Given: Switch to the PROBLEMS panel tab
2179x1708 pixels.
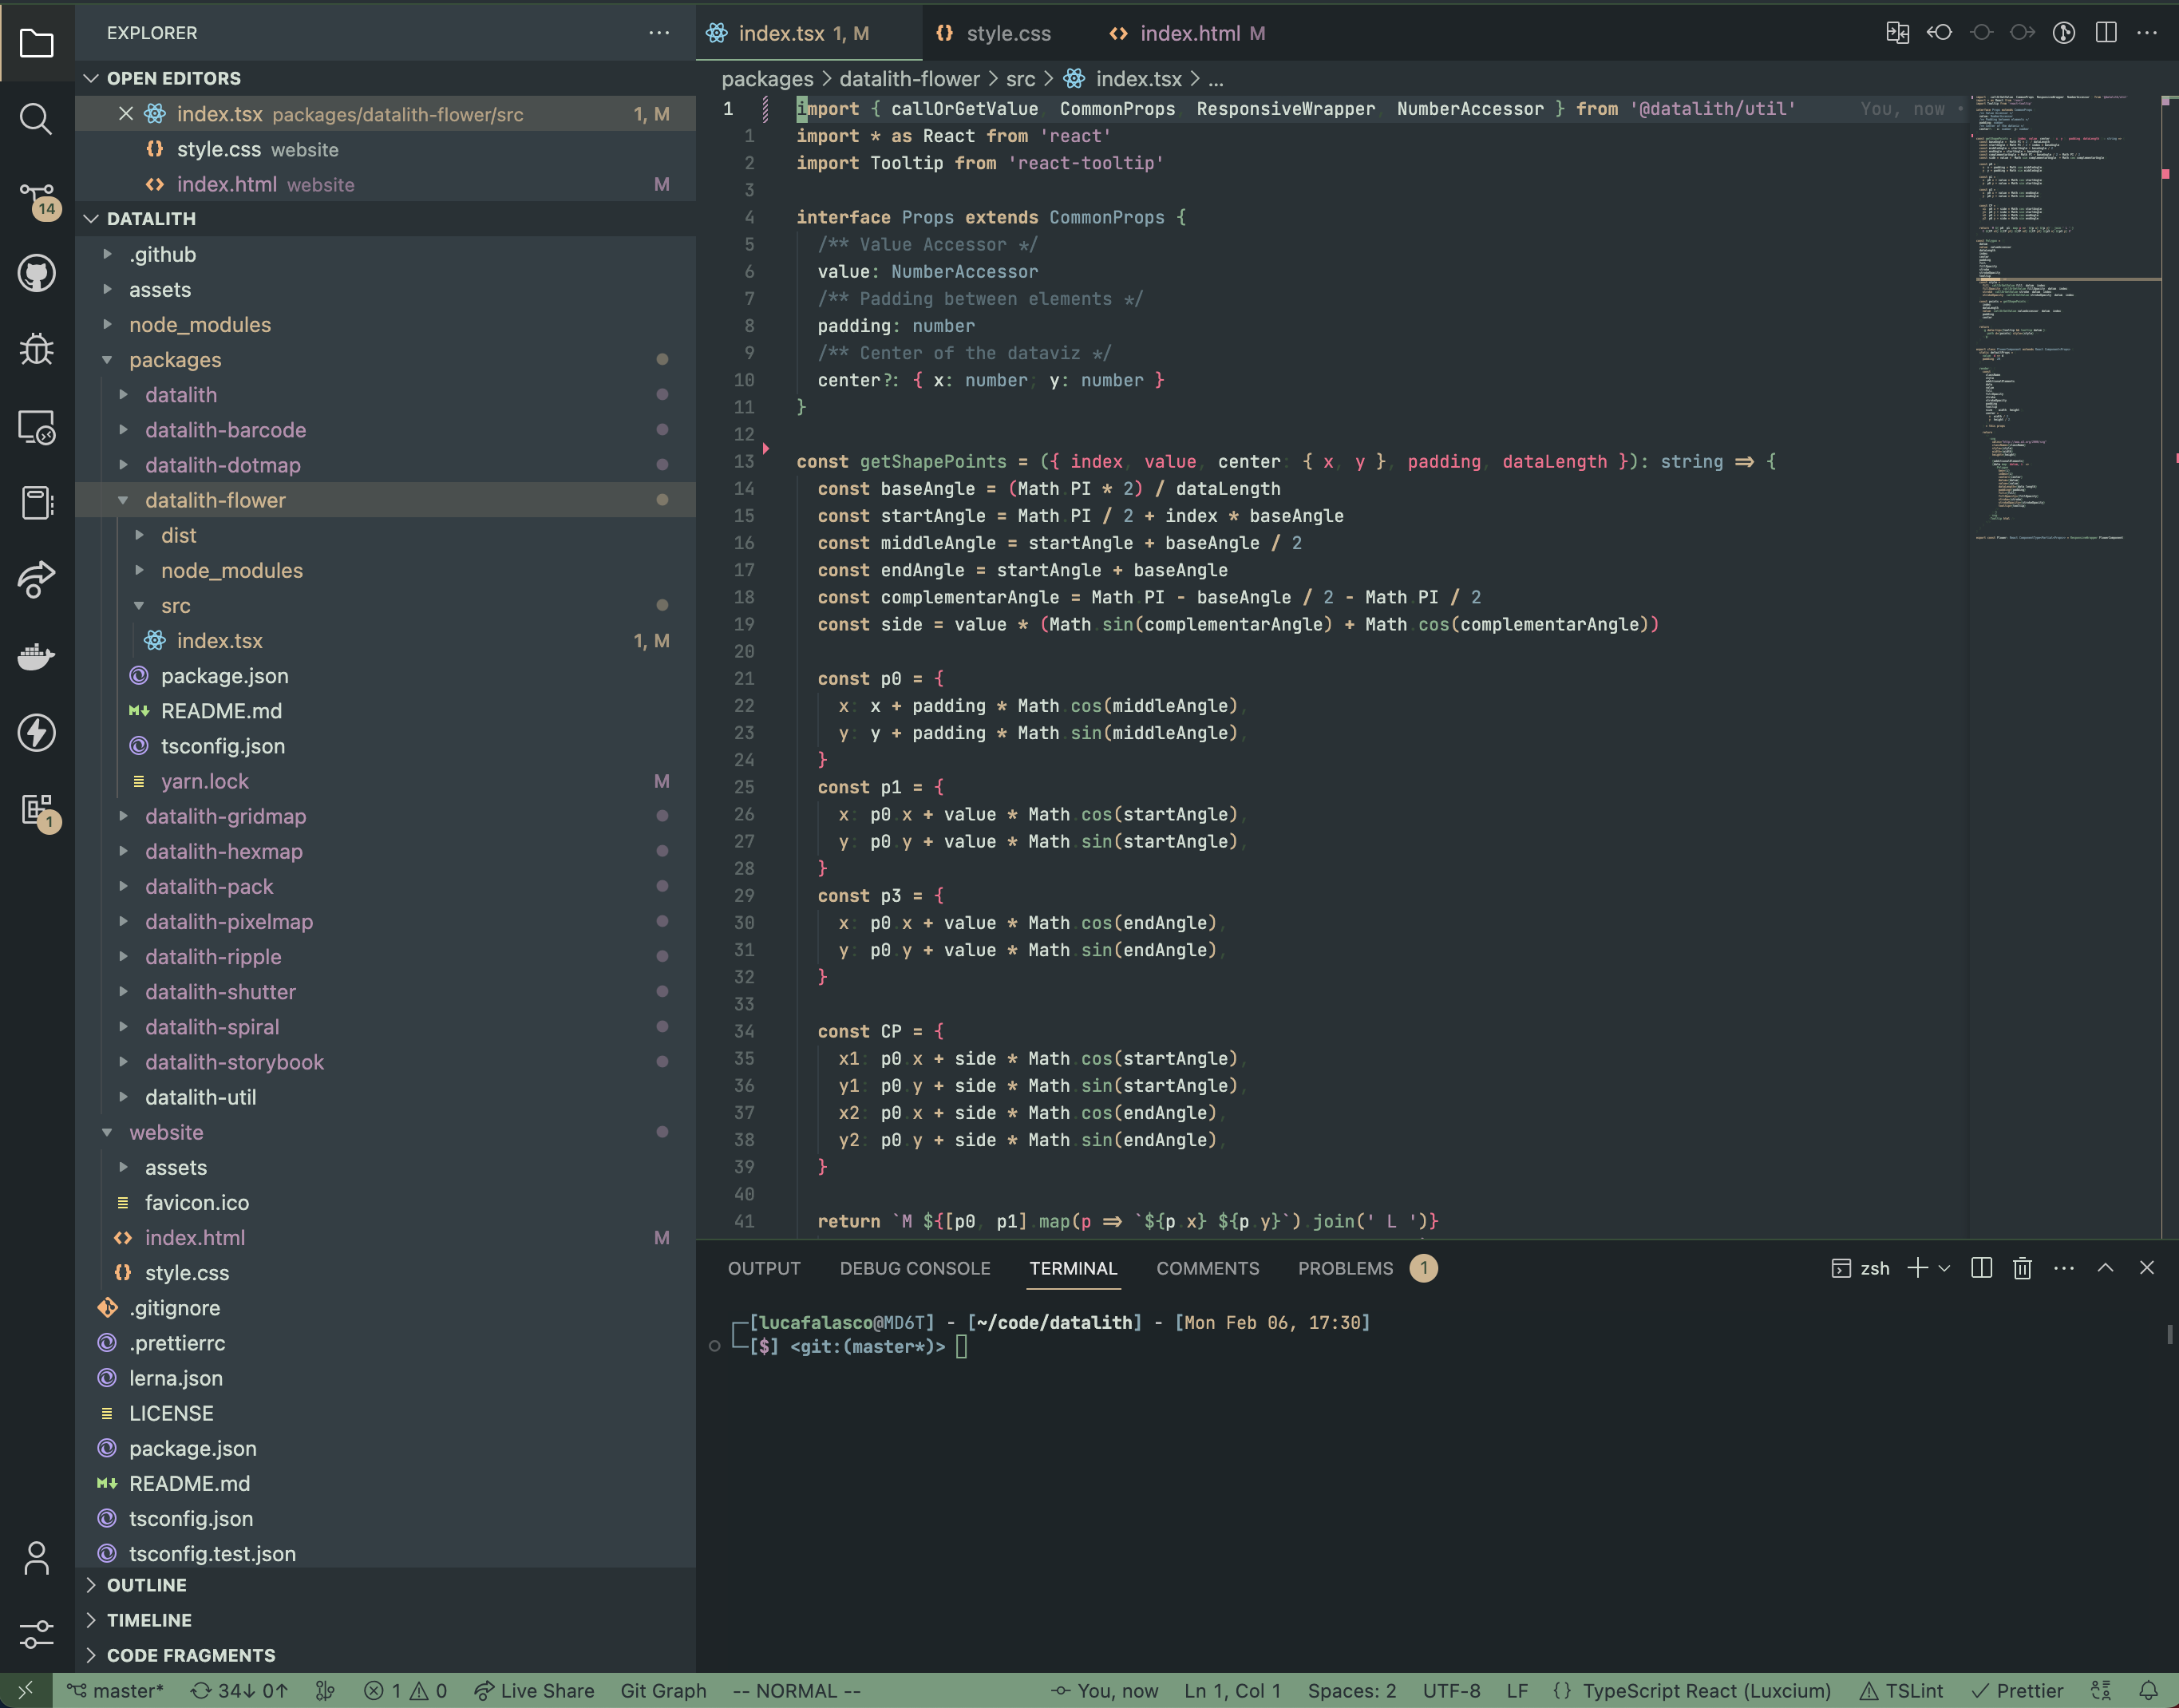Looking at the screenshot, I should pos(1344,1268).
